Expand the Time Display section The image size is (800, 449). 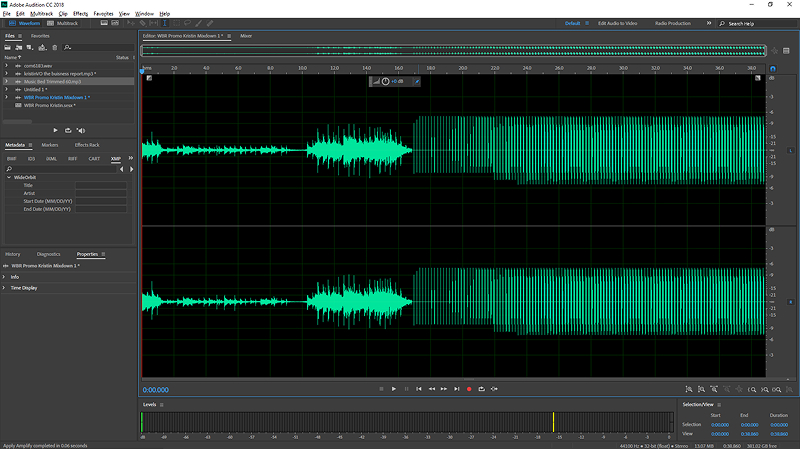pos(4,288)
